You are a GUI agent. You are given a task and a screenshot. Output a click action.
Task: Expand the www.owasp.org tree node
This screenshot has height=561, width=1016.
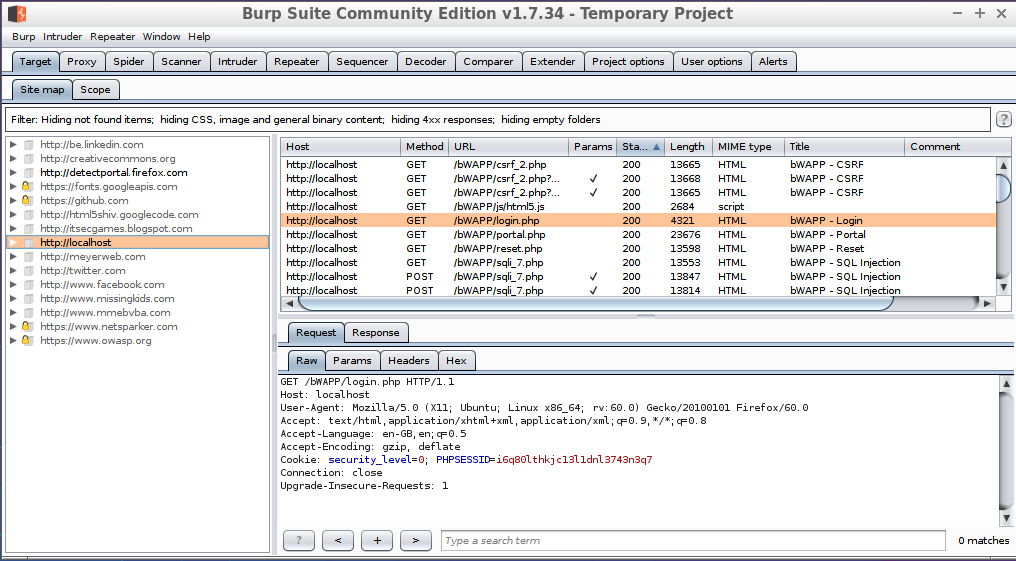tap(13, 341)
